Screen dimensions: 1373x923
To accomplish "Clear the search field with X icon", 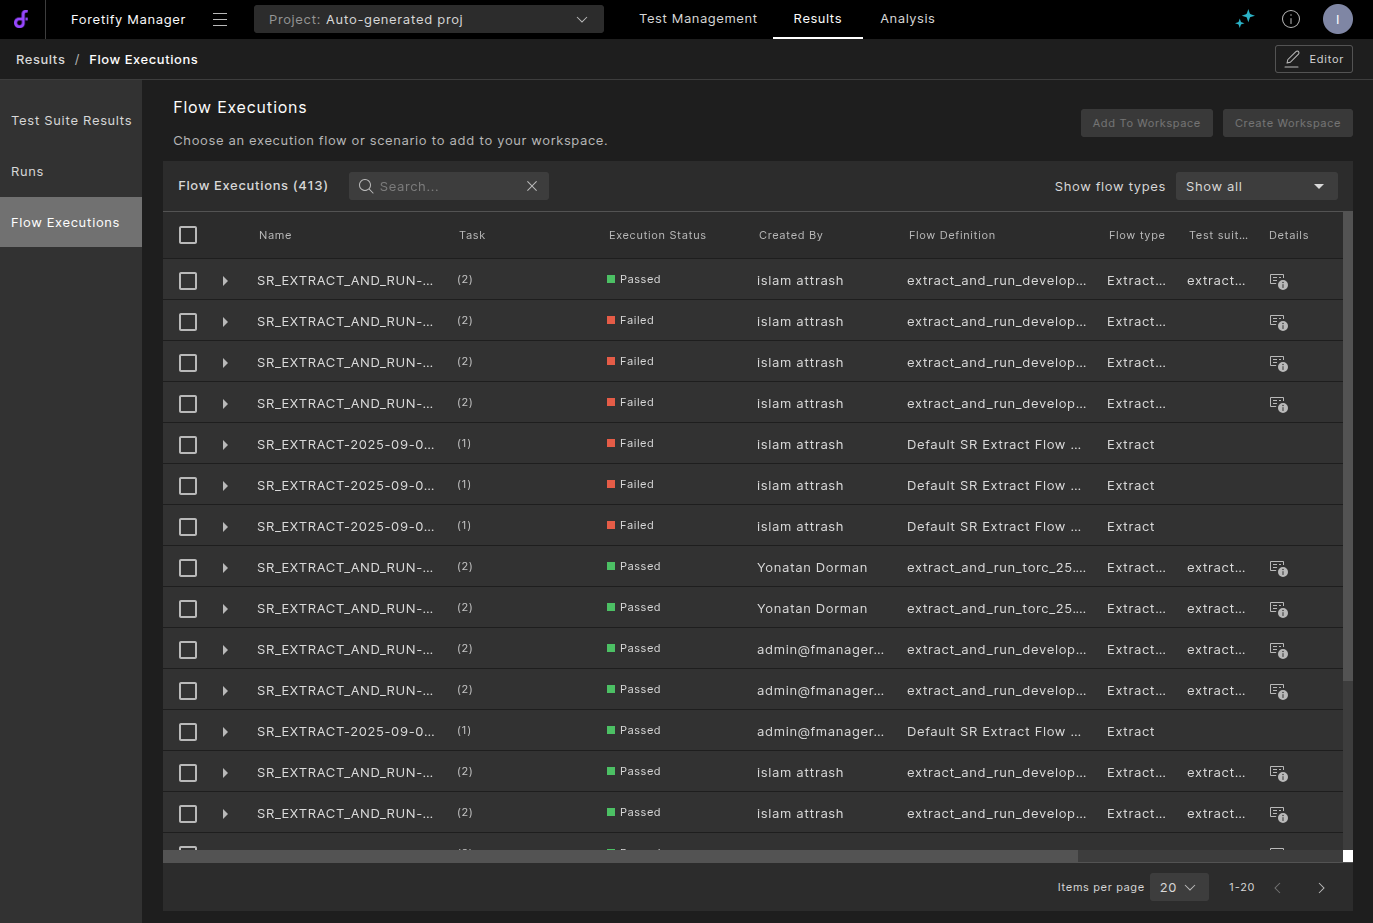I will click(x=532, y=186).
